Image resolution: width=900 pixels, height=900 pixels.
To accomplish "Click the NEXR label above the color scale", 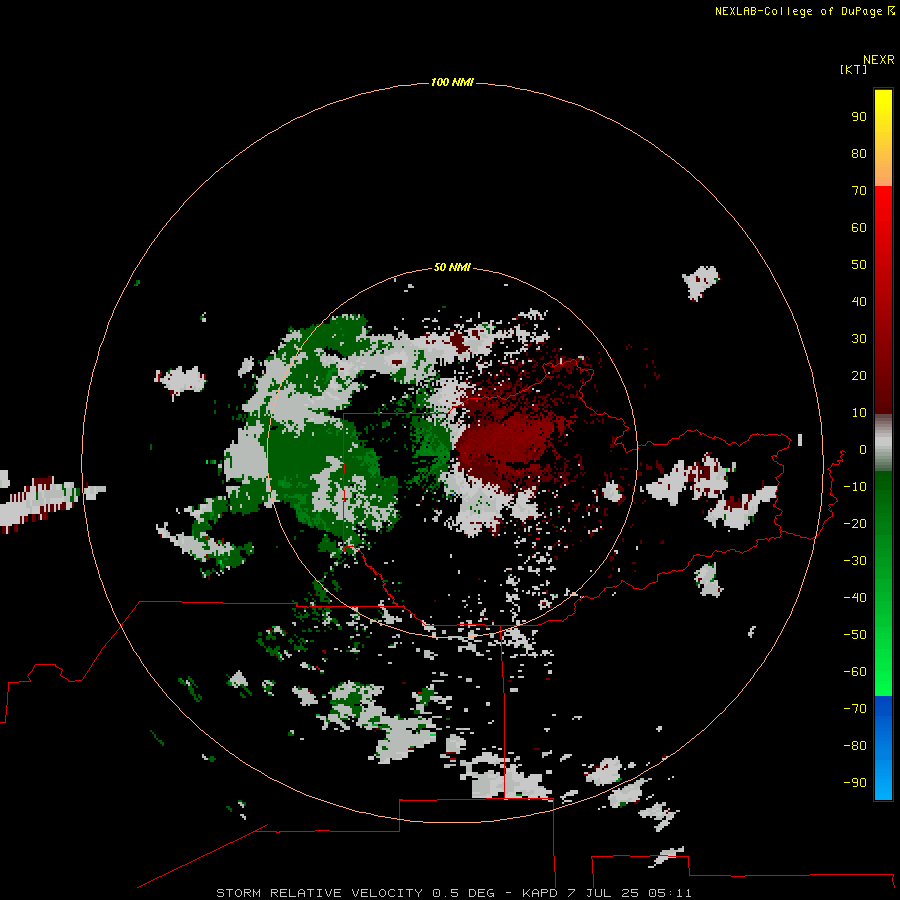I will (878, 60).
